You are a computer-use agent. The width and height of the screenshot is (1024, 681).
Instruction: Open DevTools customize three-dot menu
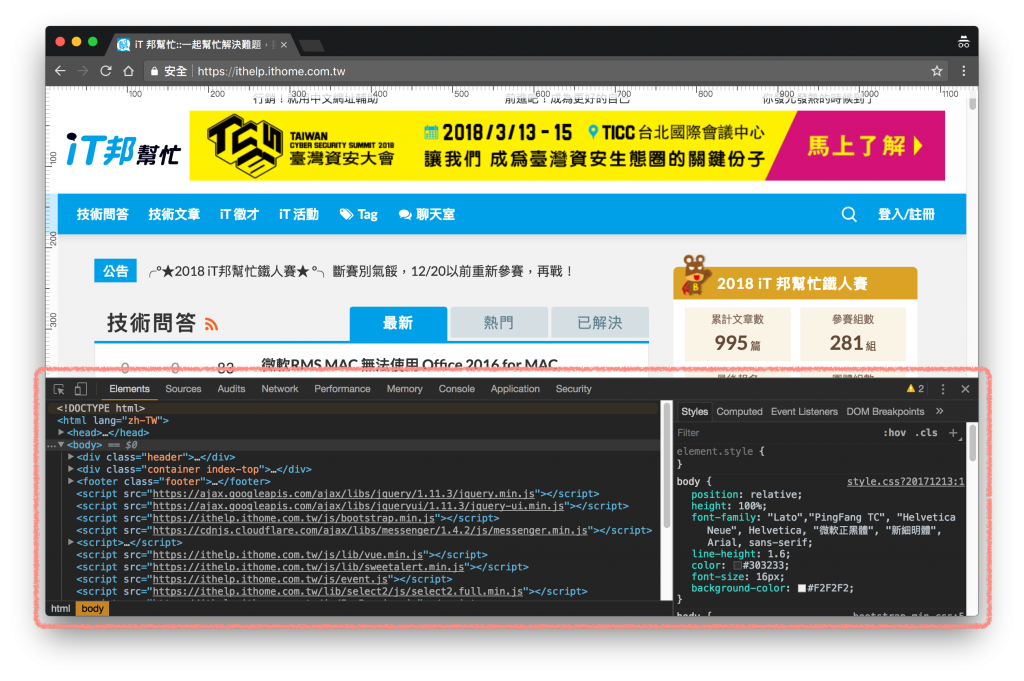point(942,389)
